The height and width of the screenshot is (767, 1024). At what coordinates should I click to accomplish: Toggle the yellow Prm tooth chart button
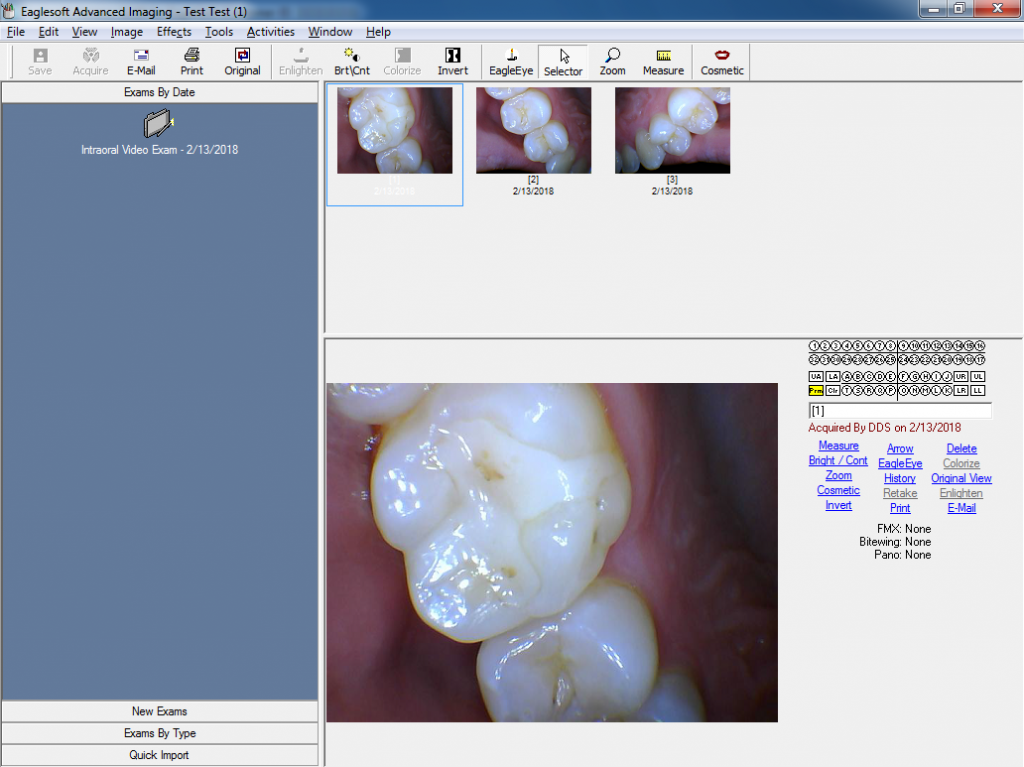tap(816, 390)
